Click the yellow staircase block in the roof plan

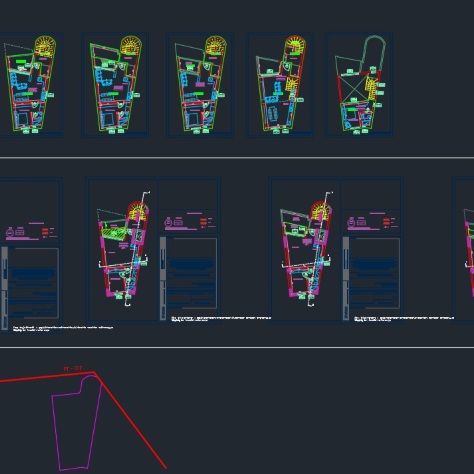coord(371,88)
